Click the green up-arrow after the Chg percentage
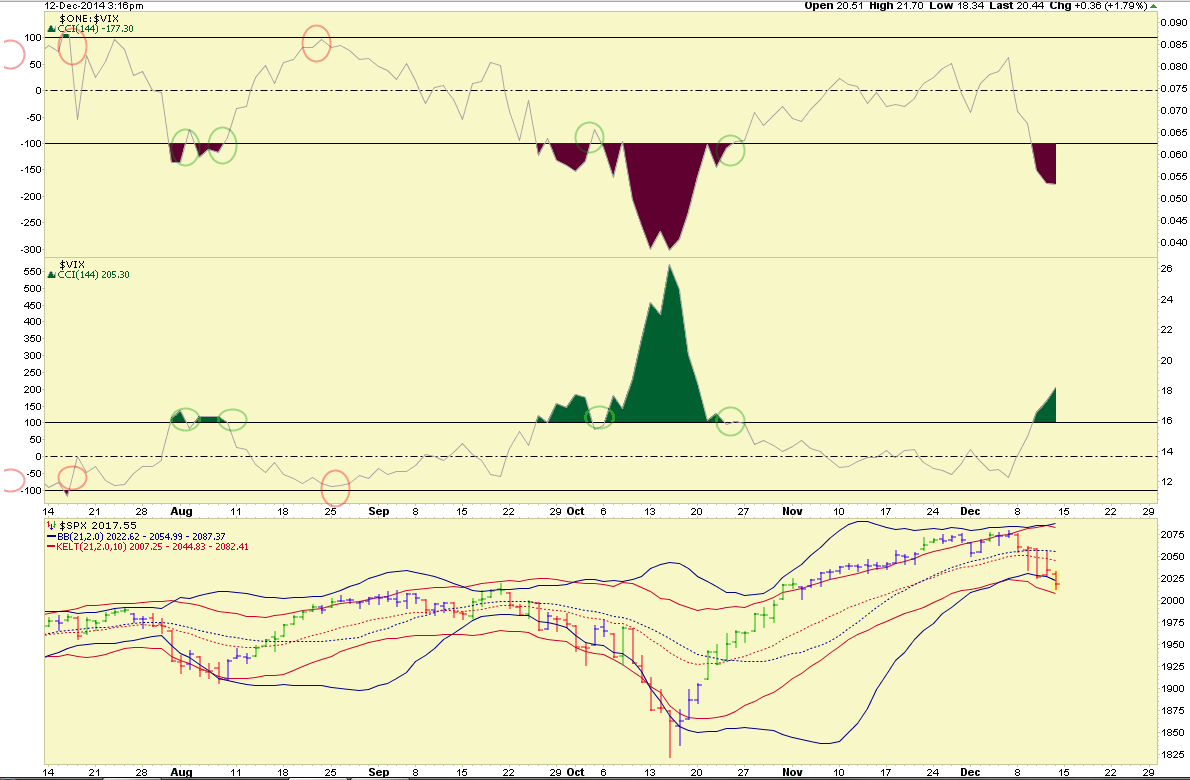The image size is (1190, 780). pos(1154,5)
